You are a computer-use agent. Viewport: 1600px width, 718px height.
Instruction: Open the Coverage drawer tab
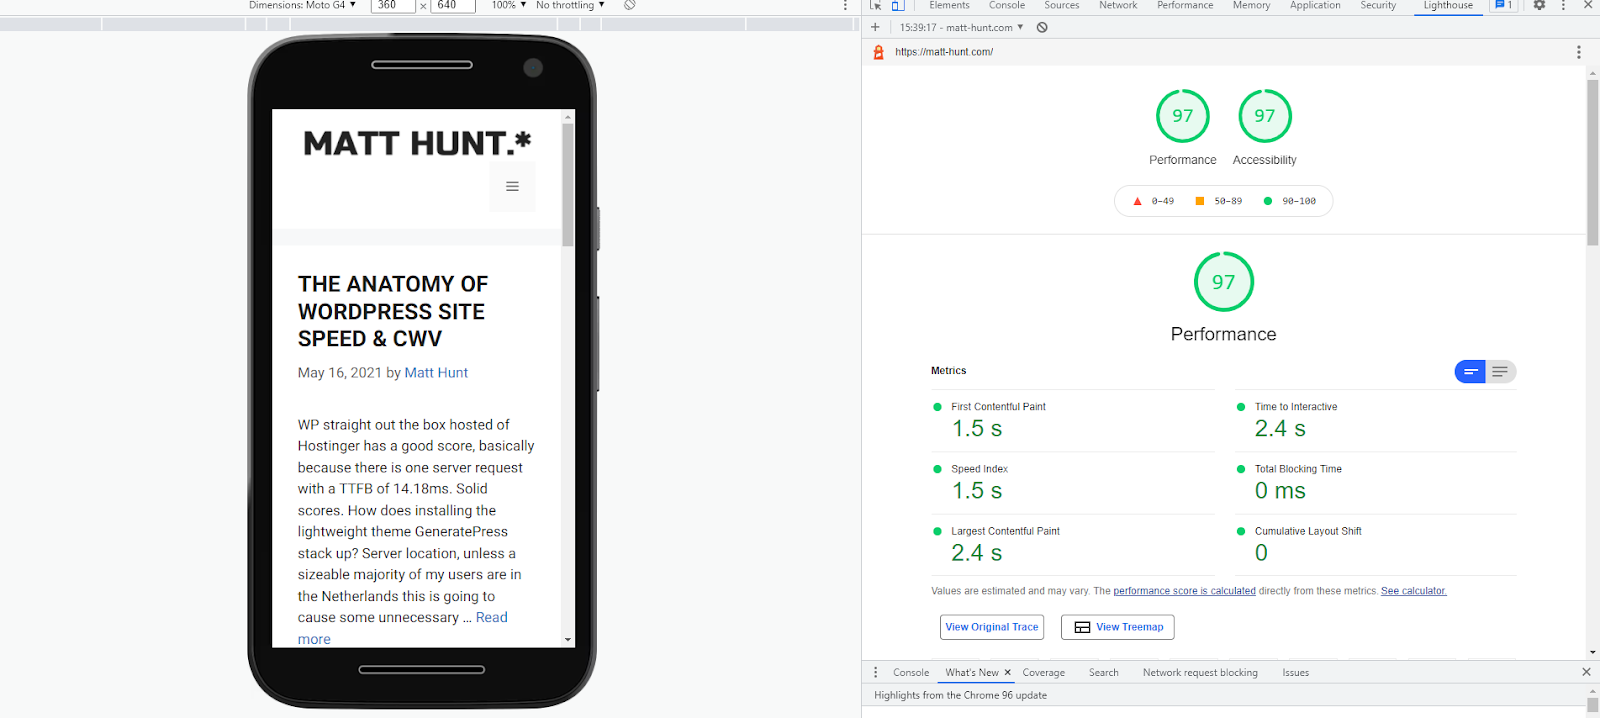click(x=1043, y=672)
